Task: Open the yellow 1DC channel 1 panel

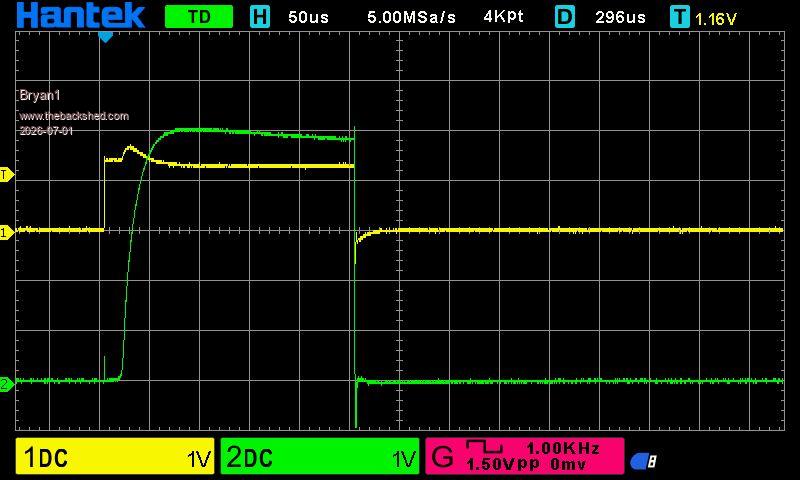Action: [x=115, y=456]
